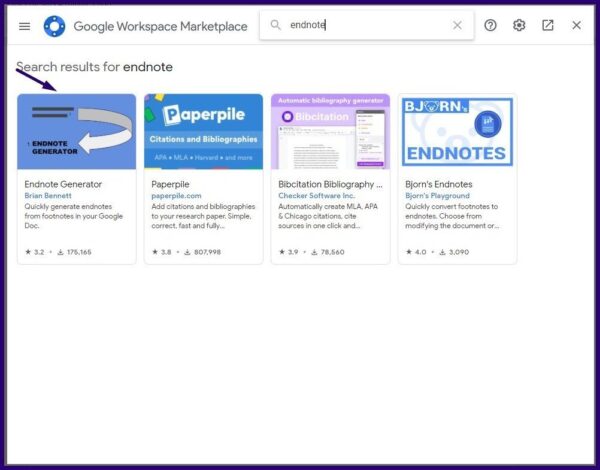Open the Bjorn's Endnotes thumbnail image
Viewport: 600px width, 470px height.
(x=457, y=132)
